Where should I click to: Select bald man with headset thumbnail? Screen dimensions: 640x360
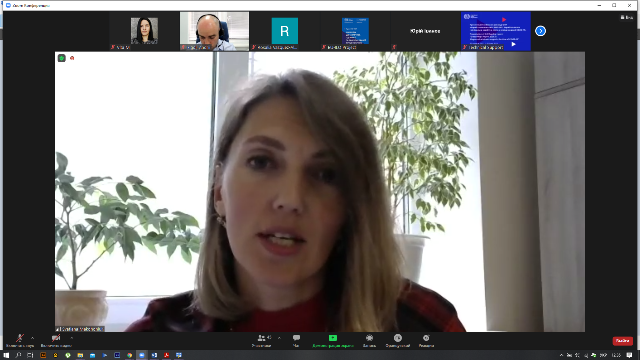214,31
